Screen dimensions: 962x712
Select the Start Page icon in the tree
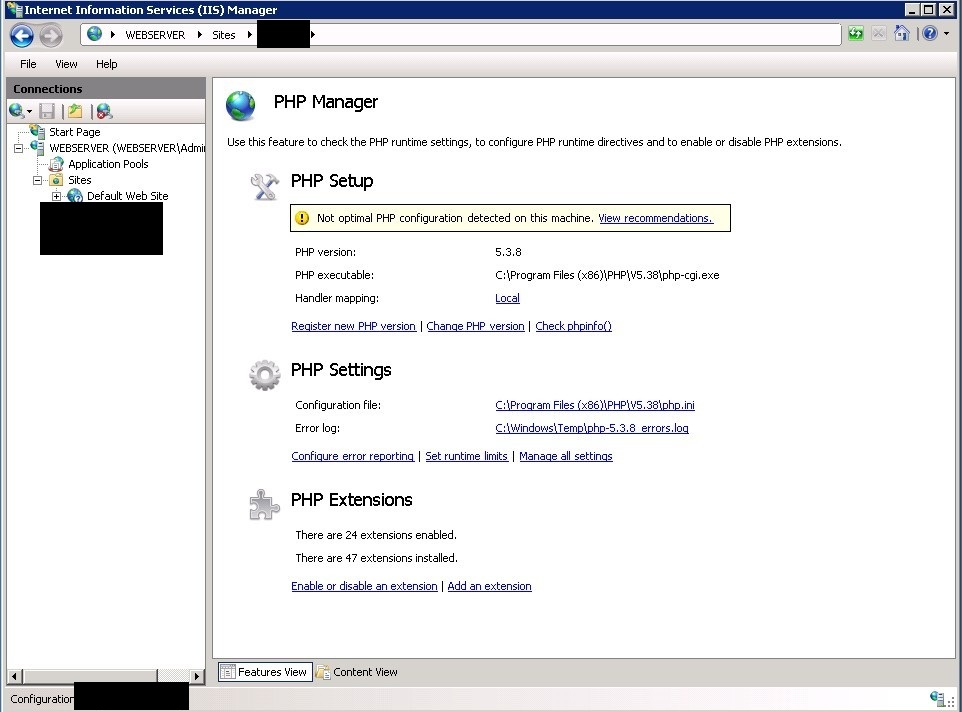coord(37,131)
